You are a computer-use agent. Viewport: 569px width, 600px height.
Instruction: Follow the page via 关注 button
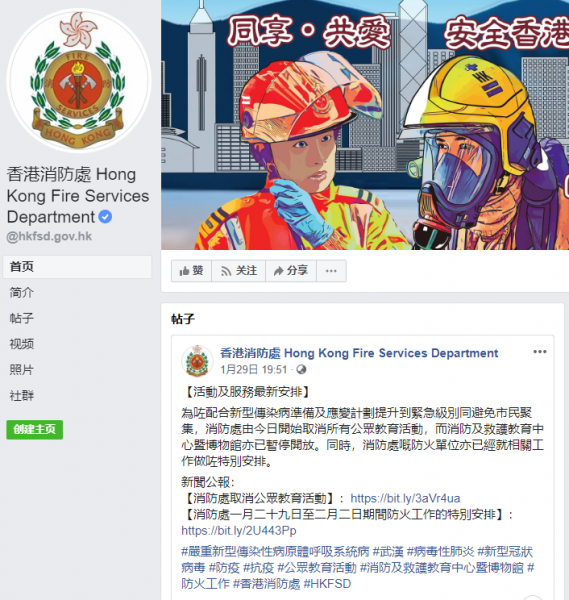pyautogui.click(x=238, y=271)
